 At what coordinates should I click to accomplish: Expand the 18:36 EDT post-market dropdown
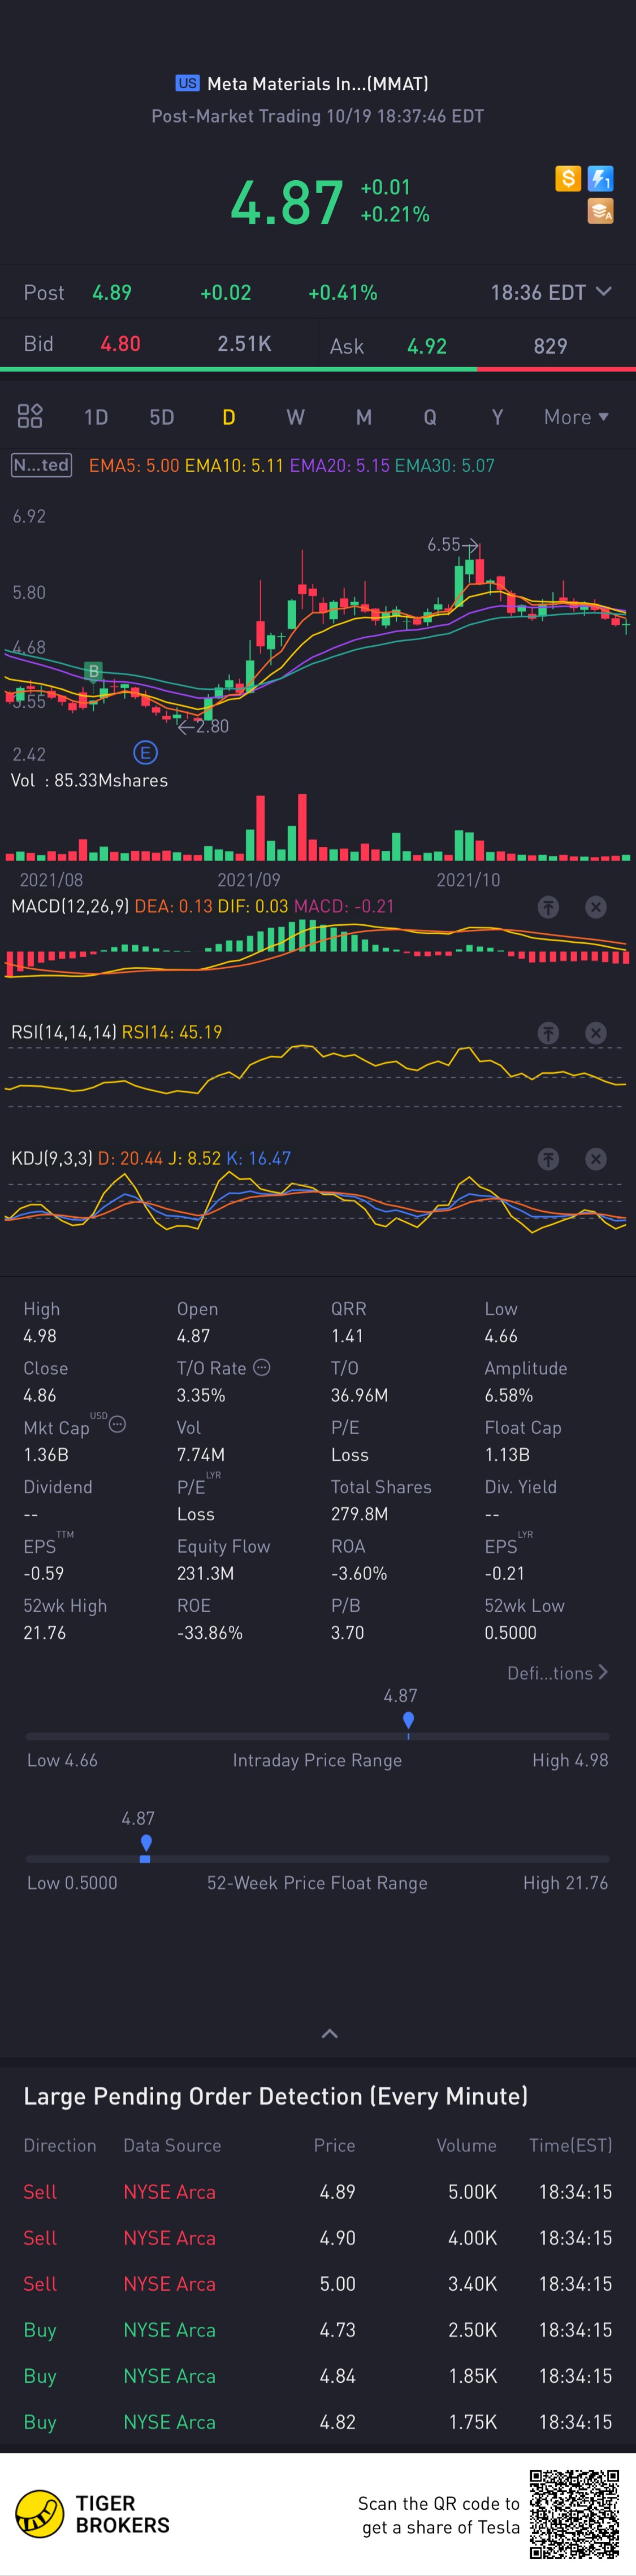pos(603,292)
